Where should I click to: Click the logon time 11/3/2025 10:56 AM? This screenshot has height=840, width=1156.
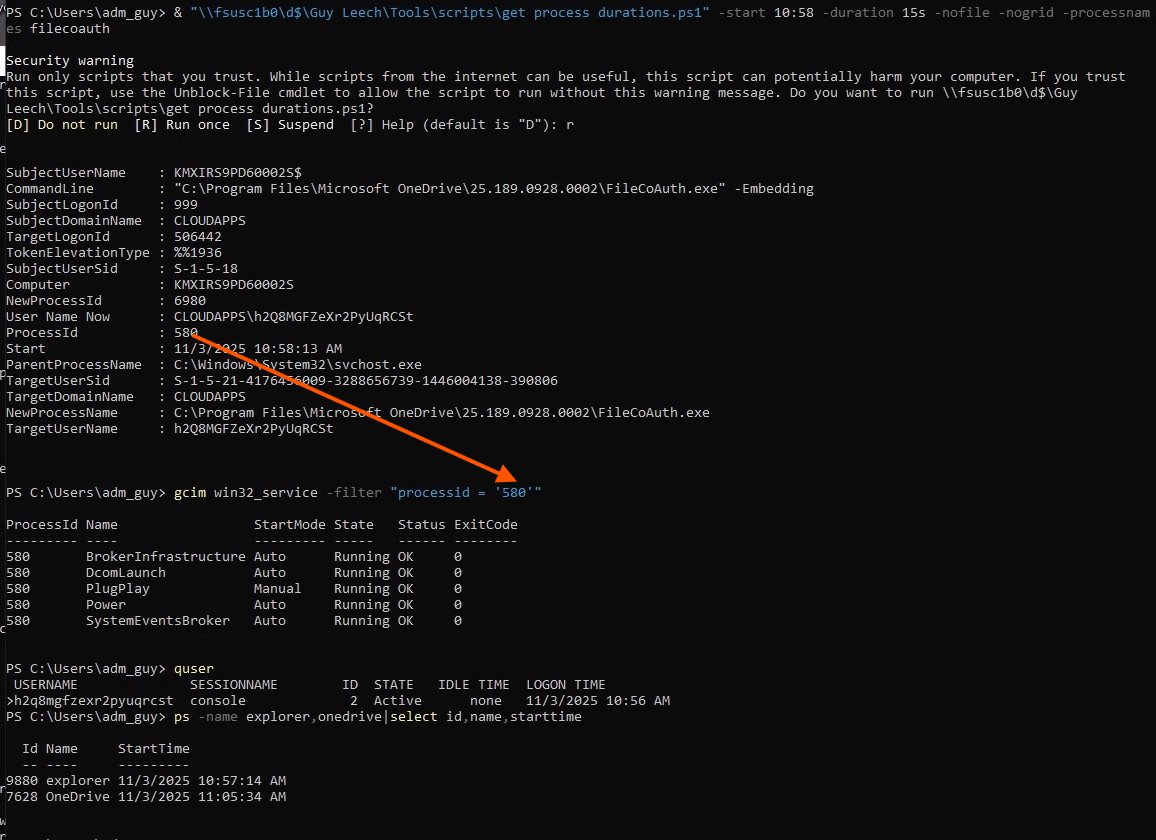click(x=598, y=701)
